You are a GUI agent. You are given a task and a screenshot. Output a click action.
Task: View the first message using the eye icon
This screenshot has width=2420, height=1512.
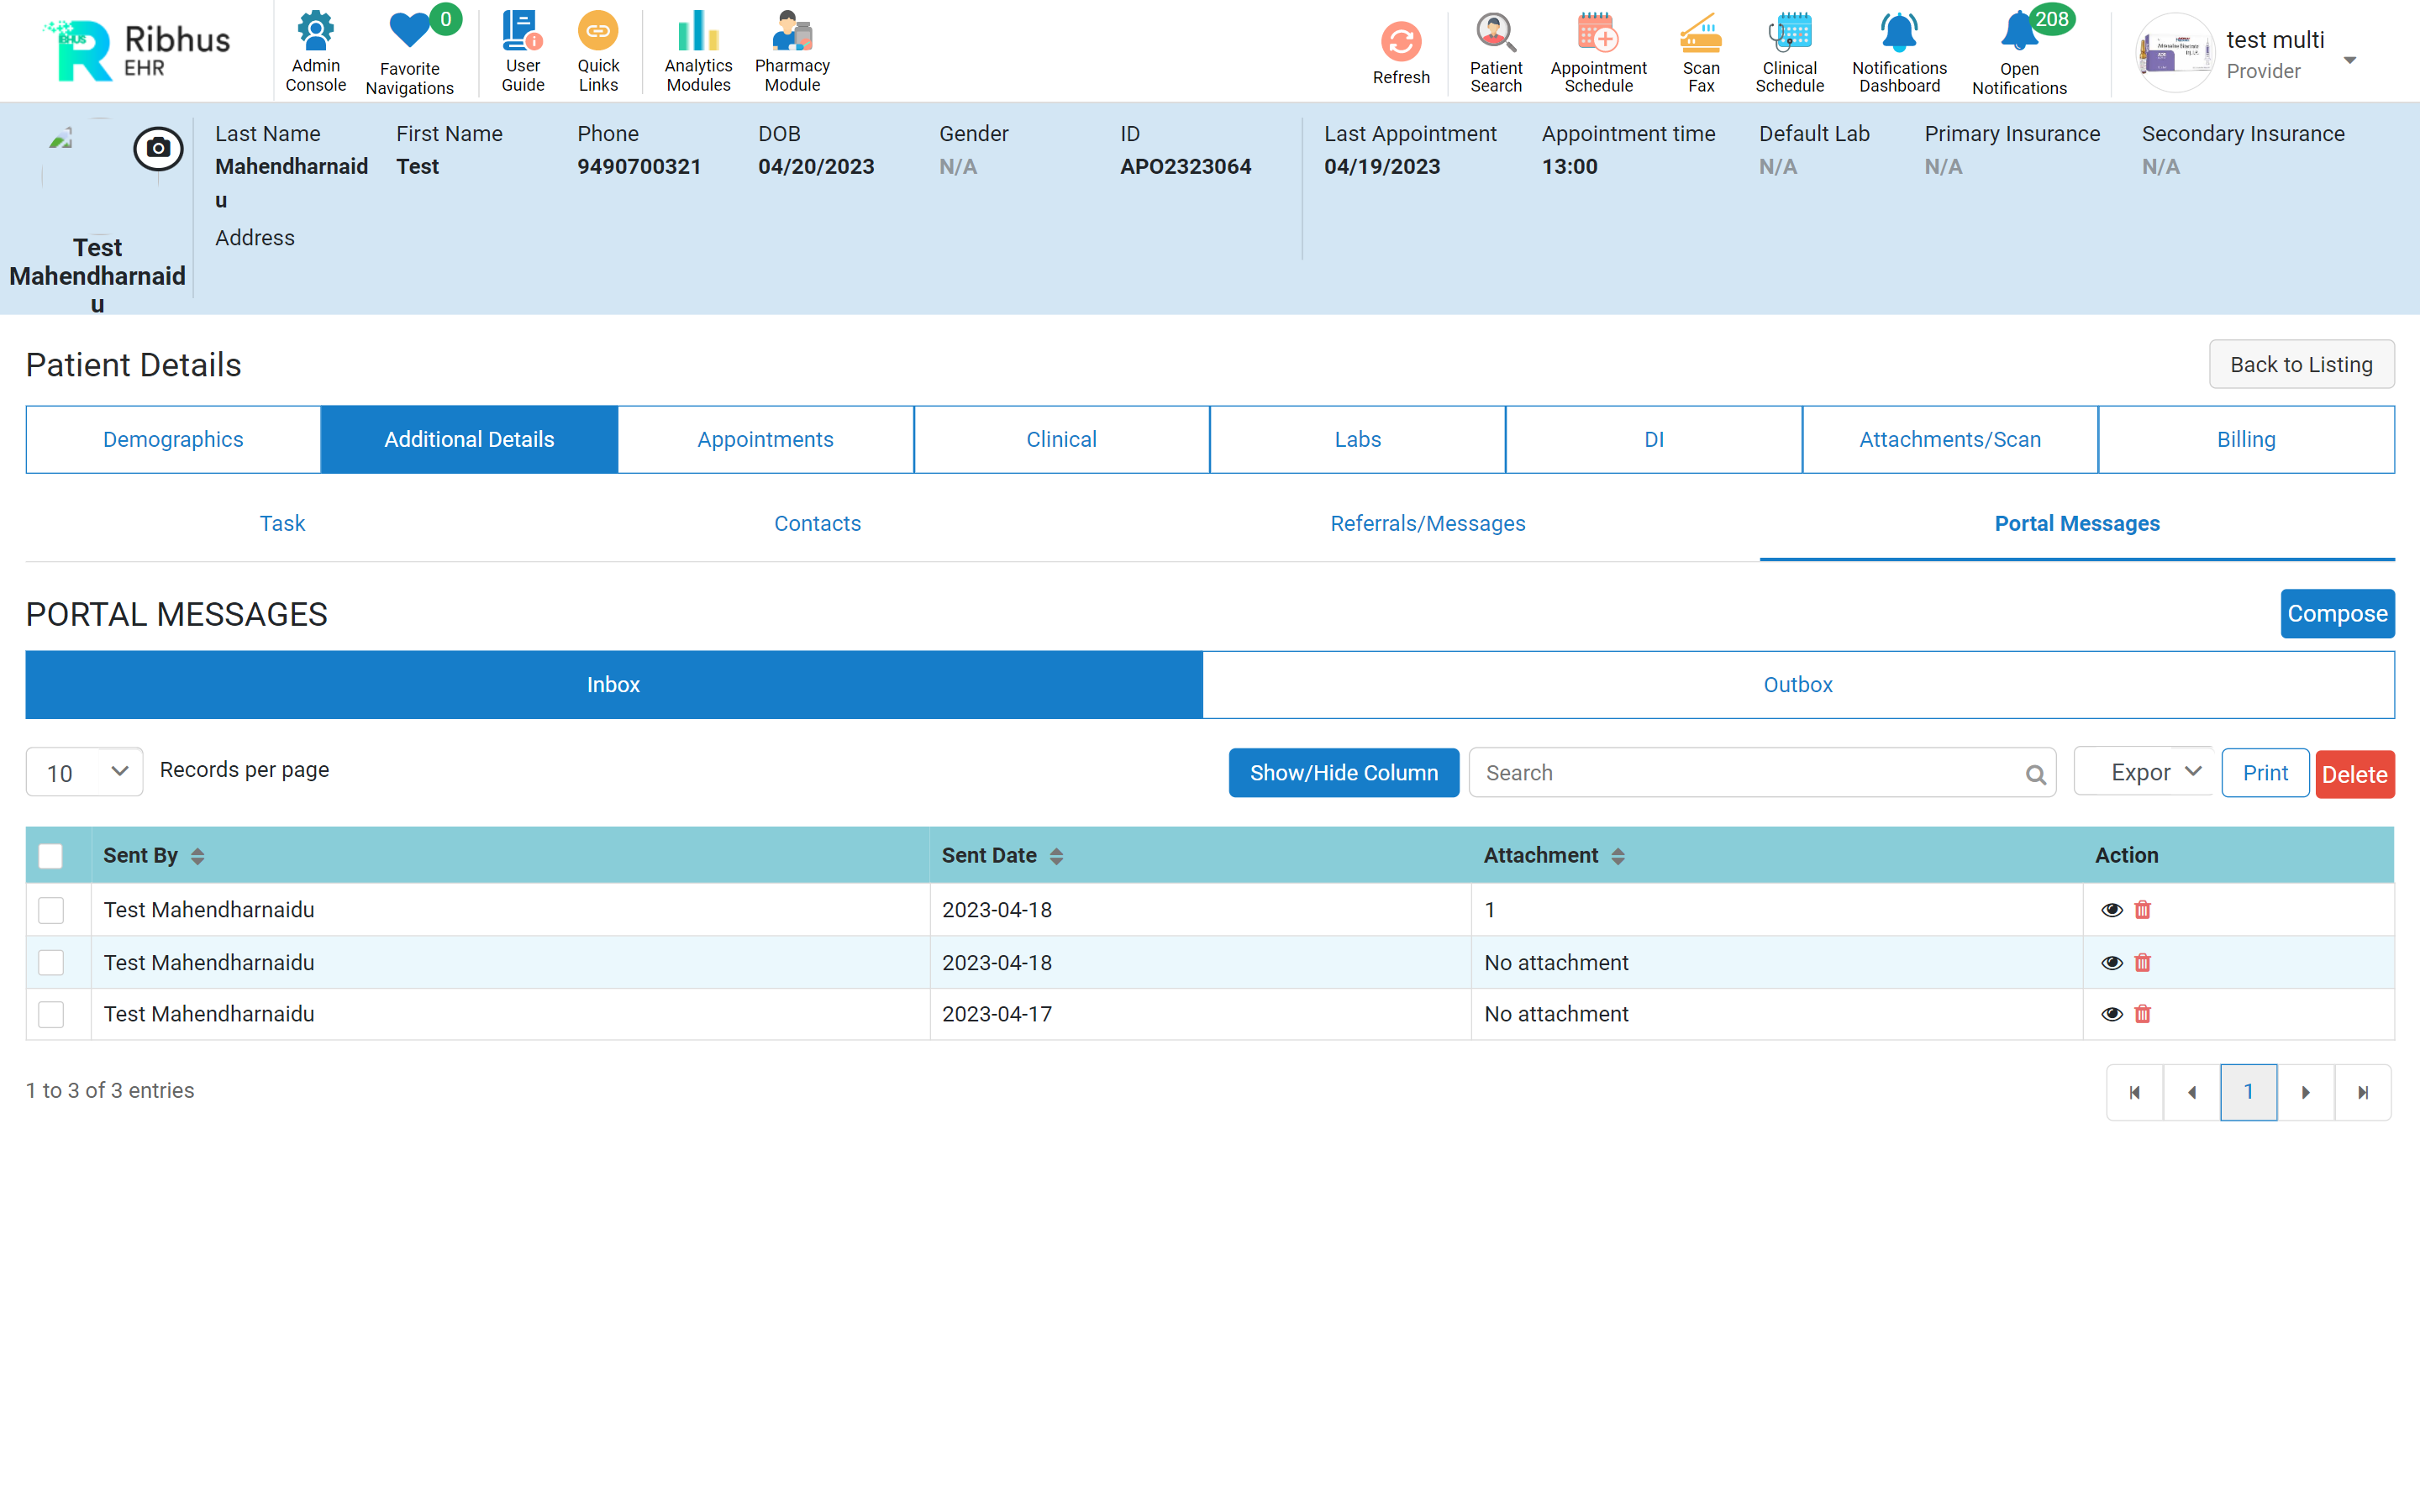2111,910
